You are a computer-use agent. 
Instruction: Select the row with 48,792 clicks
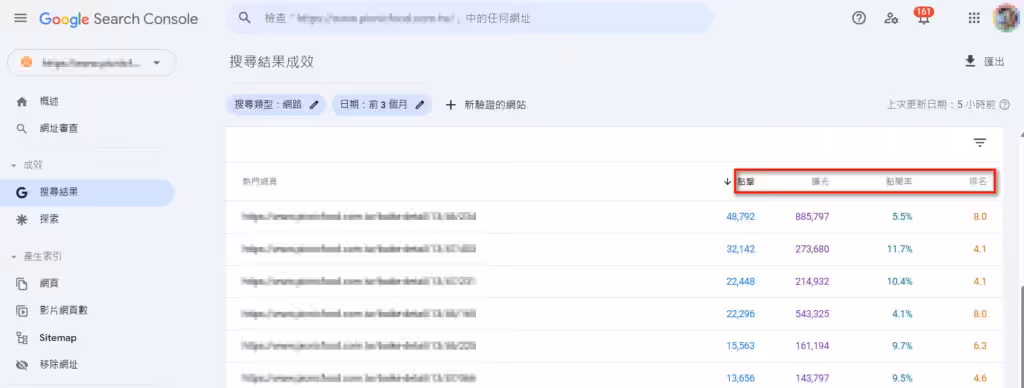tap(614, 216)
